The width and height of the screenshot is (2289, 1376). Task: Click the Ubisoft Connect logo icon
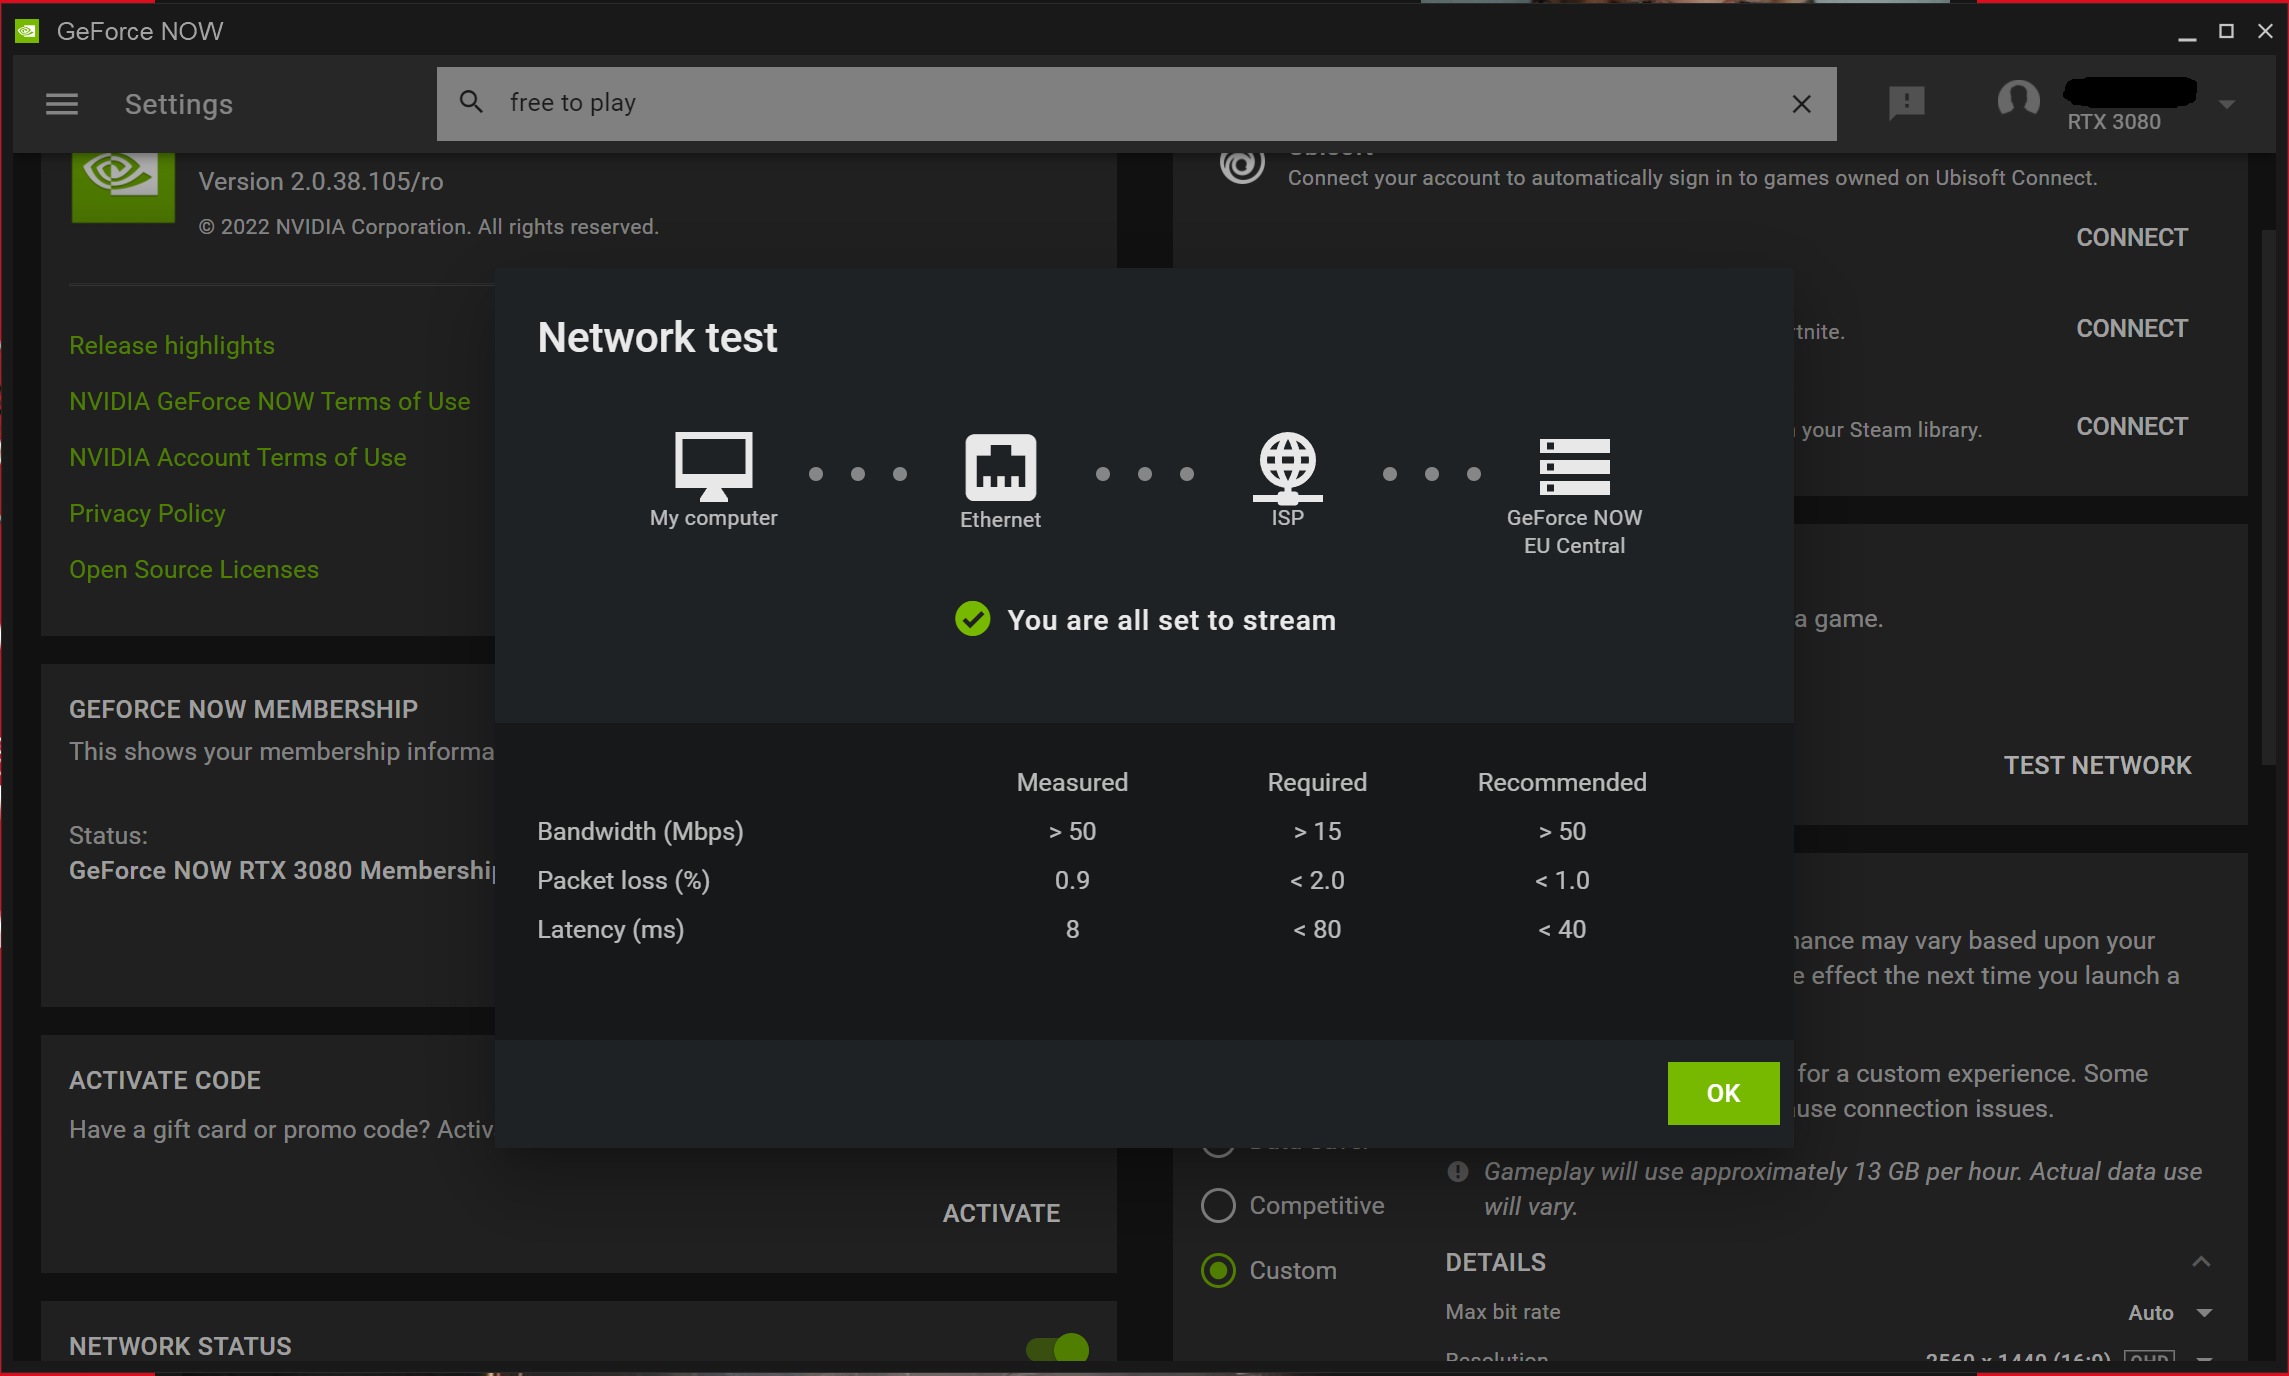coord(1242,166)
